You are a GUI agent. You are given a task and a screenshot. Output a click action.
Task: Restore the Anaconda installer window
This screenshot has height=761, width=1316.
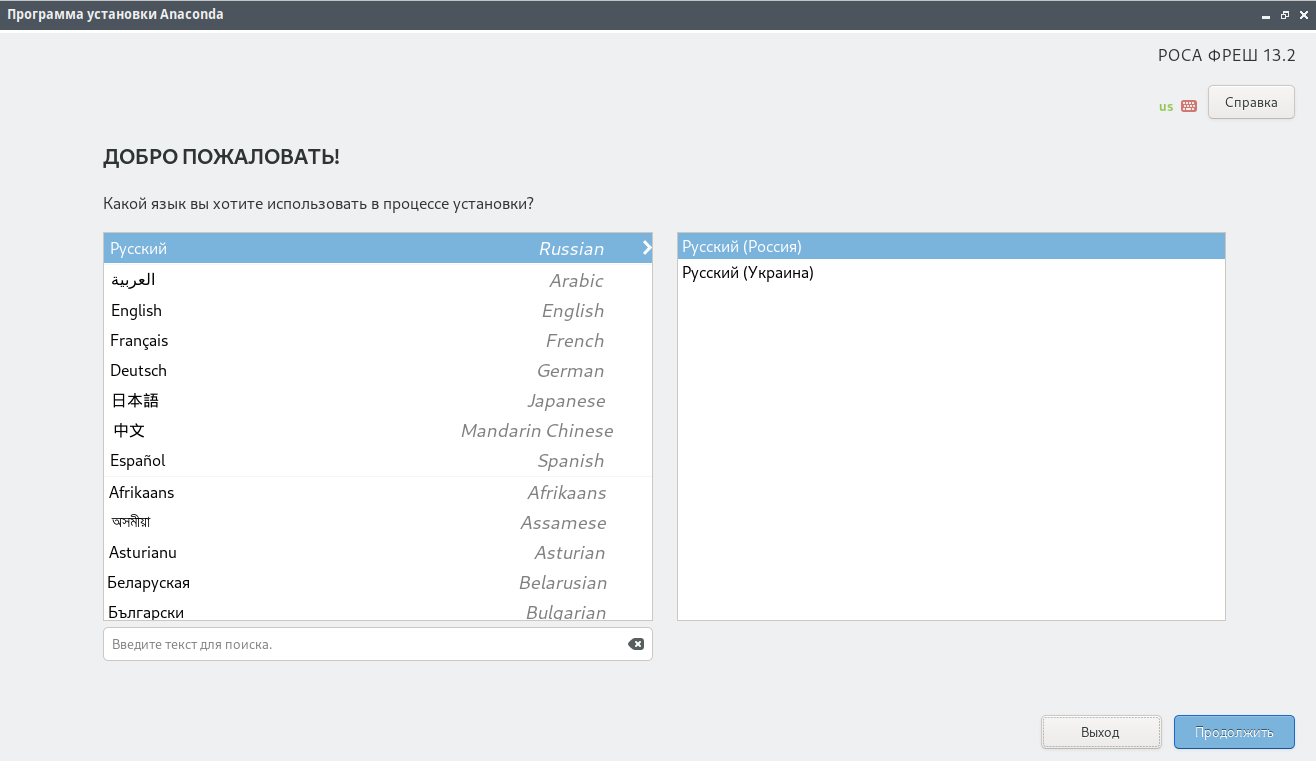click(x=1284, y=15)
